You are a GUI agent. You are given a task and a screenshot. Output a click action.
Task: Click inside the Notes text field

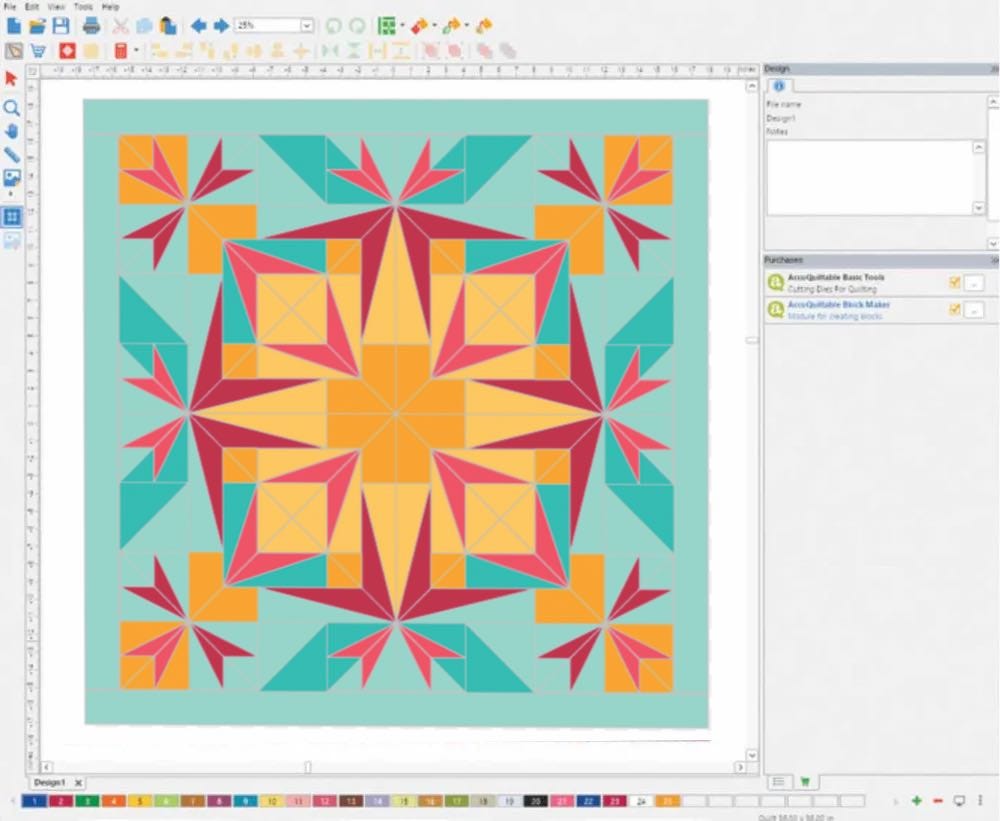coord(868,176)
